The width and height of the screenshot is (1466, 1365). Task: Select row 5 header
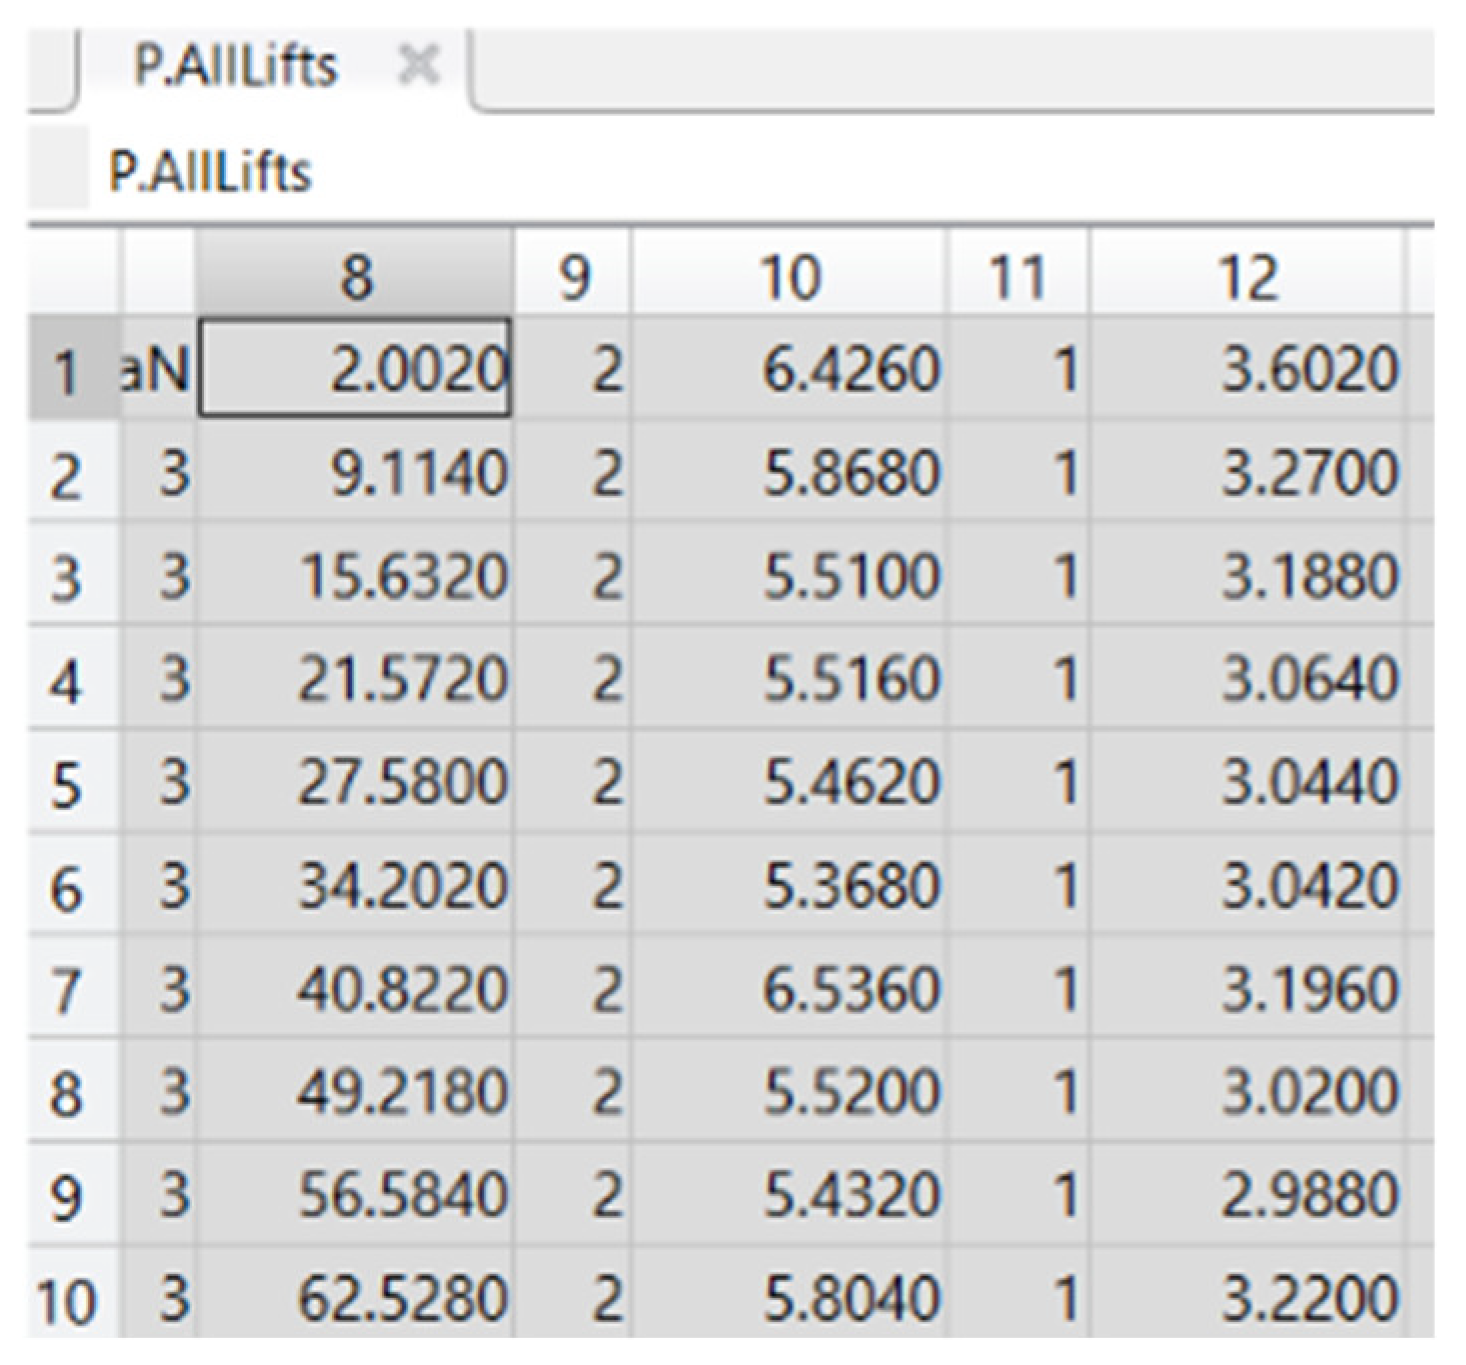pyautogui.click(x=66, y=784)
